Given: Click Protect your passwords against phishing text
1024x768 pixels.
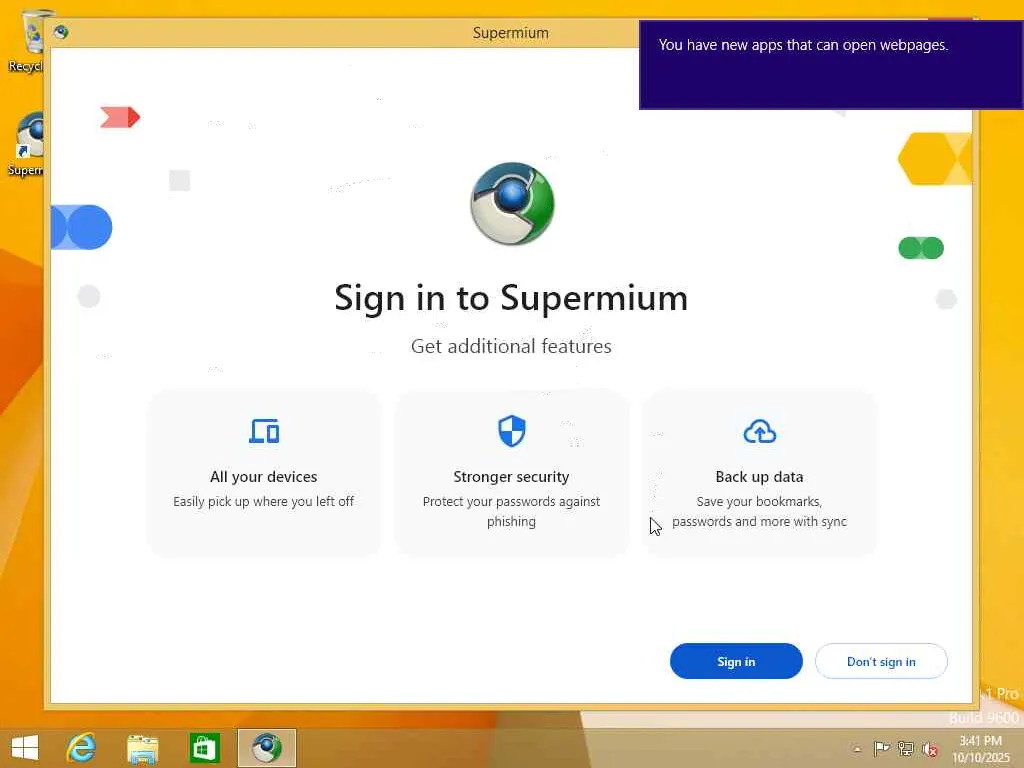Looking at the screenshot, I should (x=511, y=511).
